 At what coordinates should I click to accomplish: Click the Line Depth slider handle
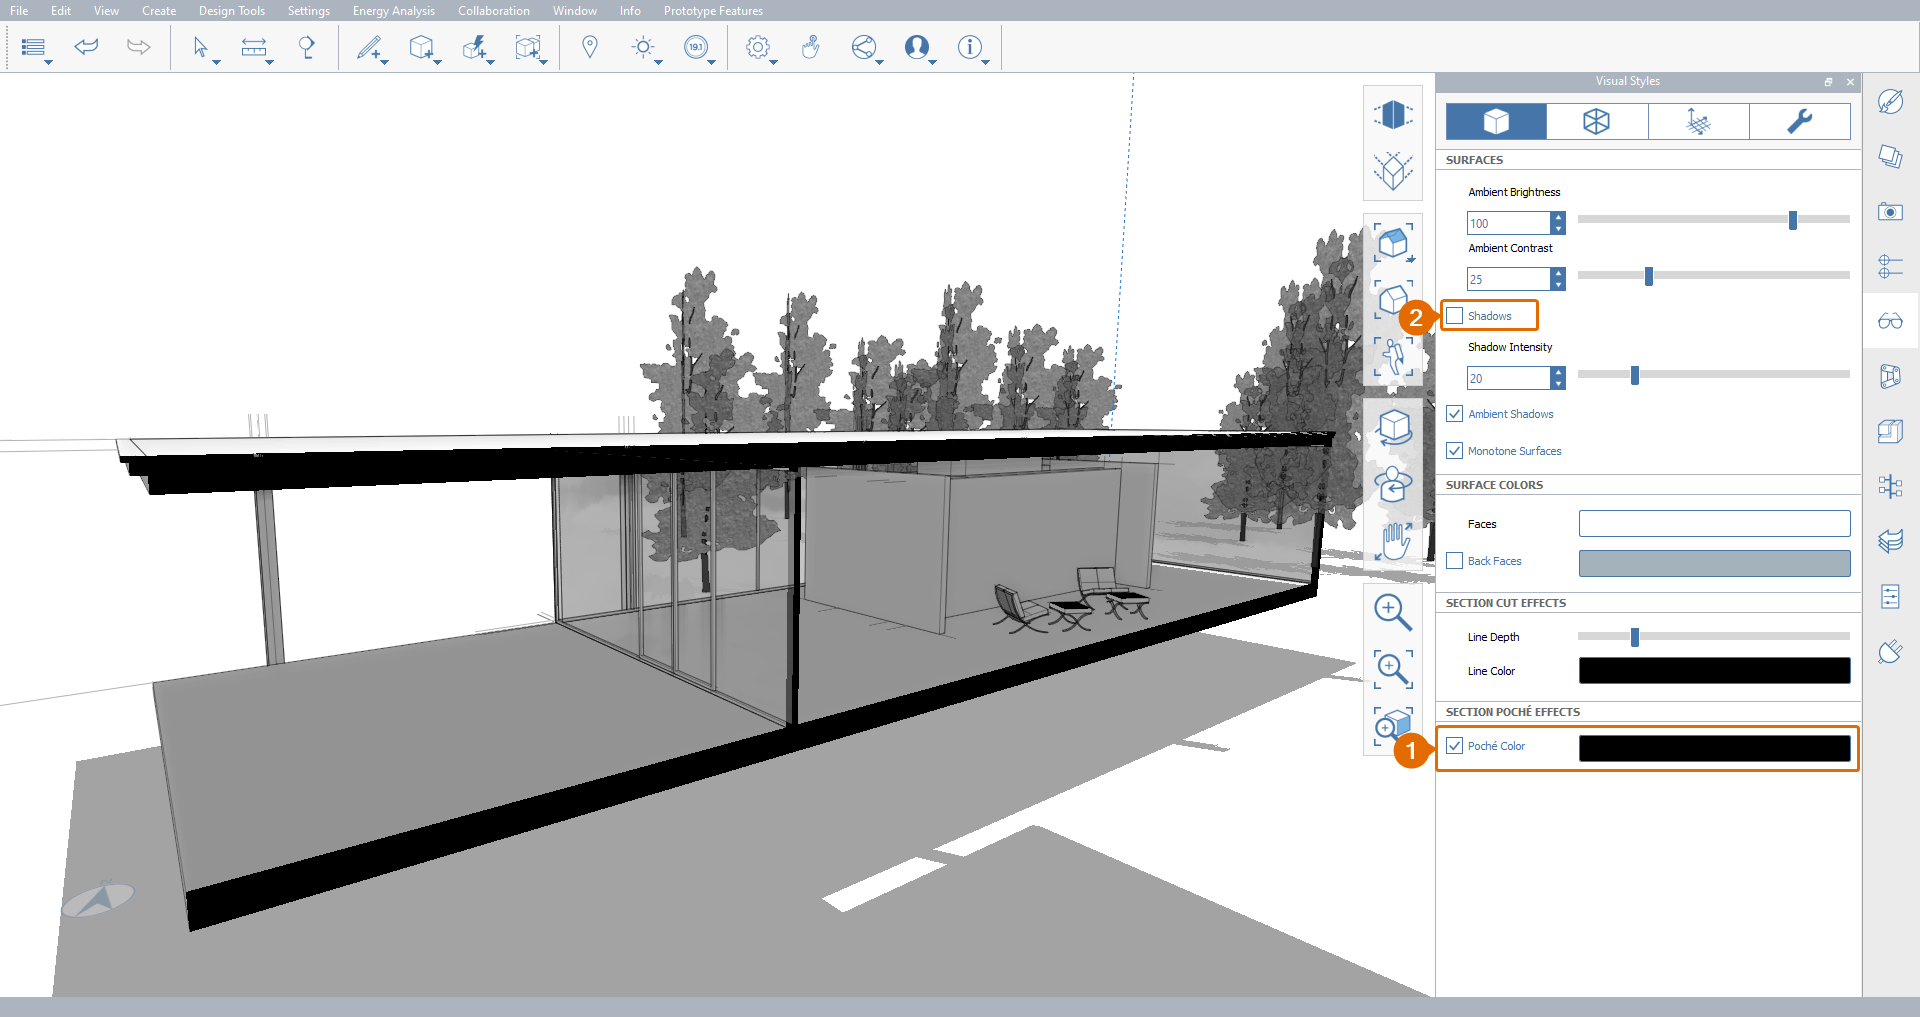(x=1635, y=637)
